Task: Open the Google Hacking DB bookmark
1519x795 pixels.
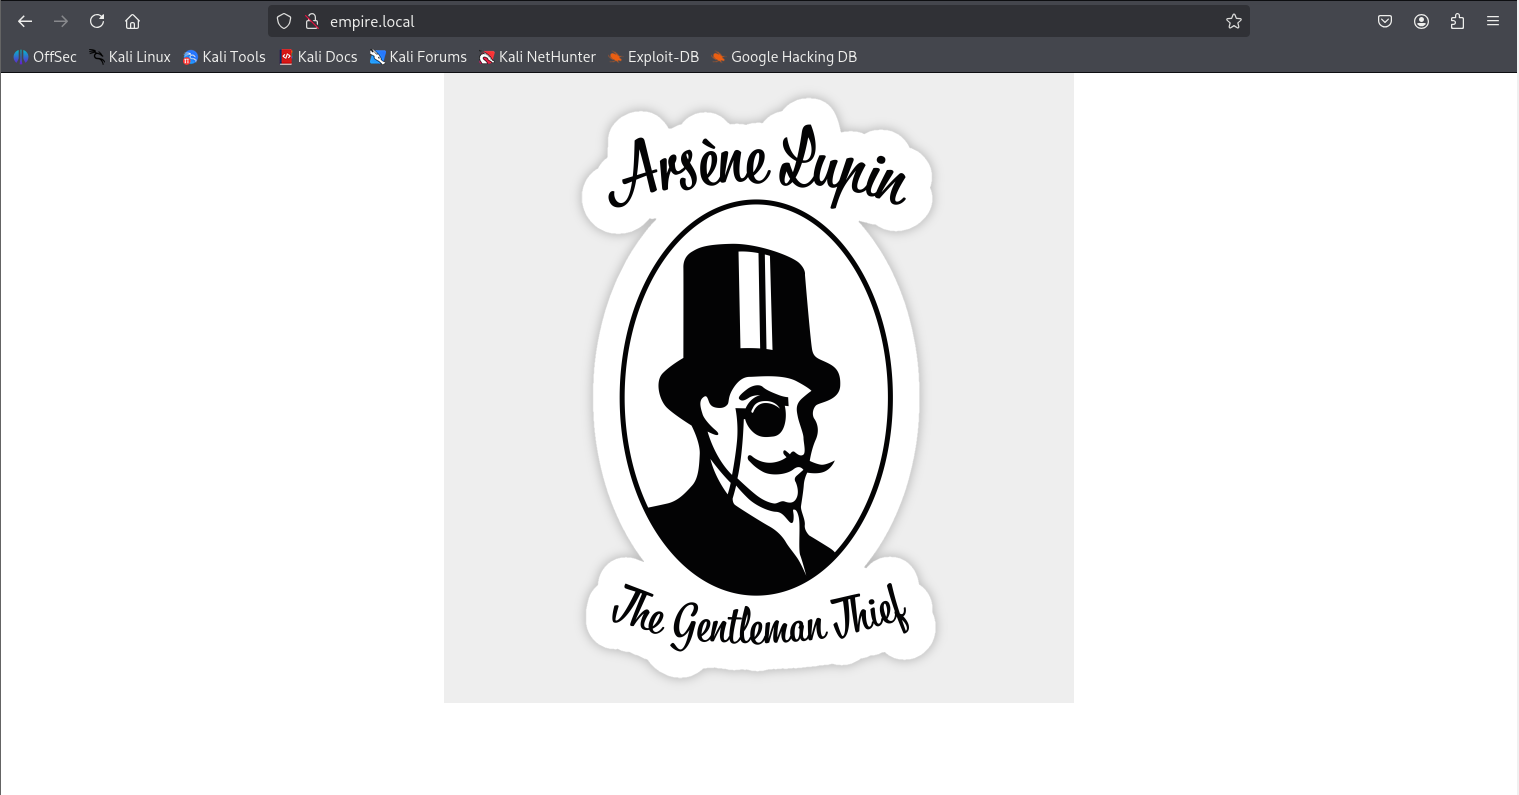Action: (784, 57)
